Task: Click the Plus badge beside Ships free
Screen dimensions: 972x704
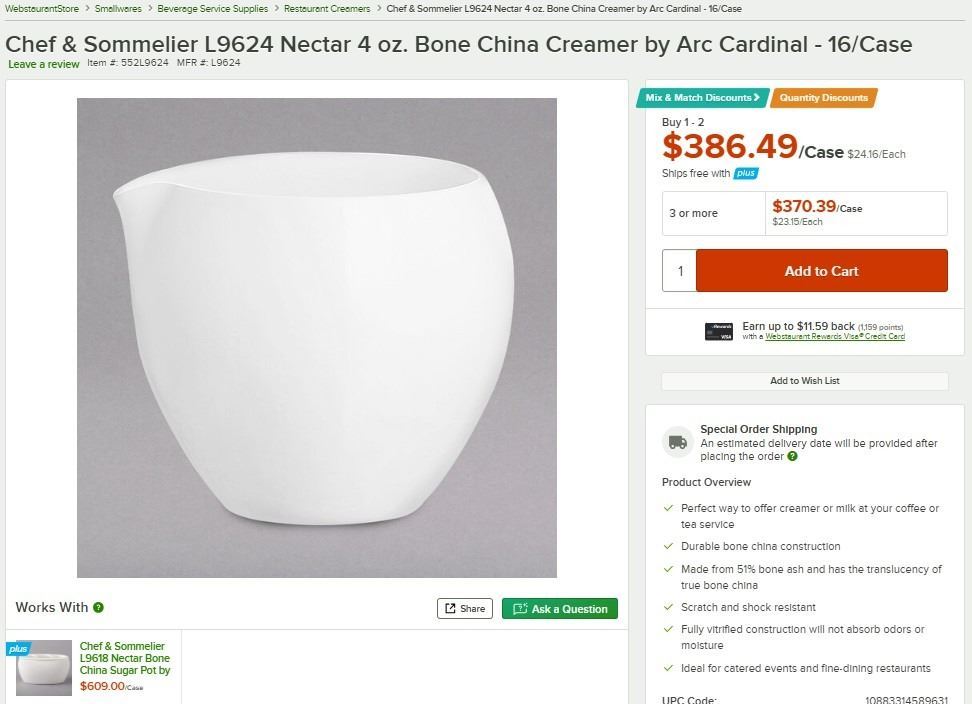Action: coord(746,173)
